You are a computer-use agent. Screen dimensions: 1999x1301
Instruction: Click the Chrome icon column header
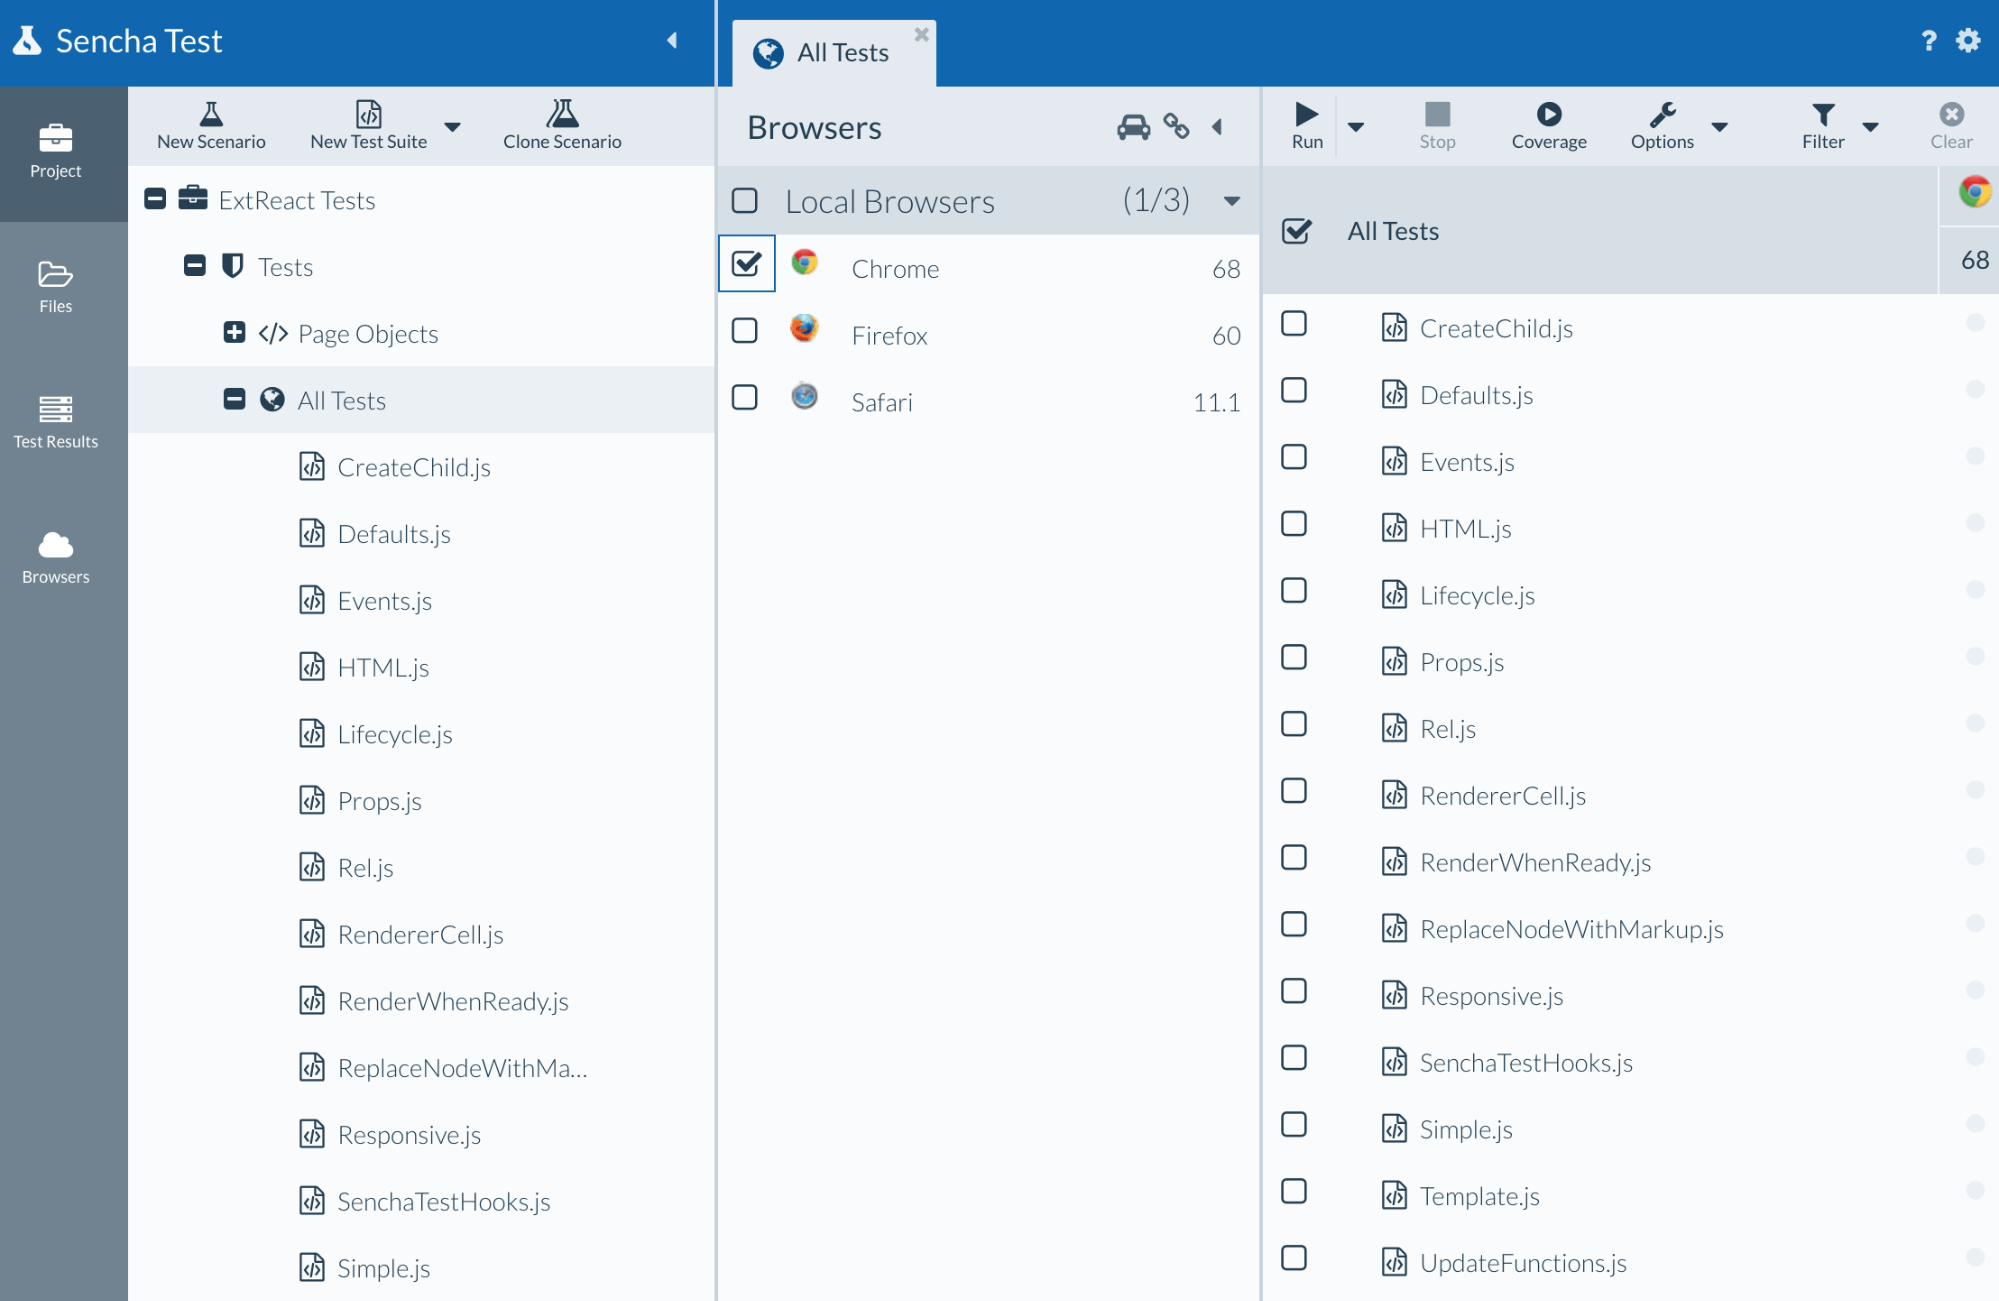pyautogui.click(x=1974, y=191)
